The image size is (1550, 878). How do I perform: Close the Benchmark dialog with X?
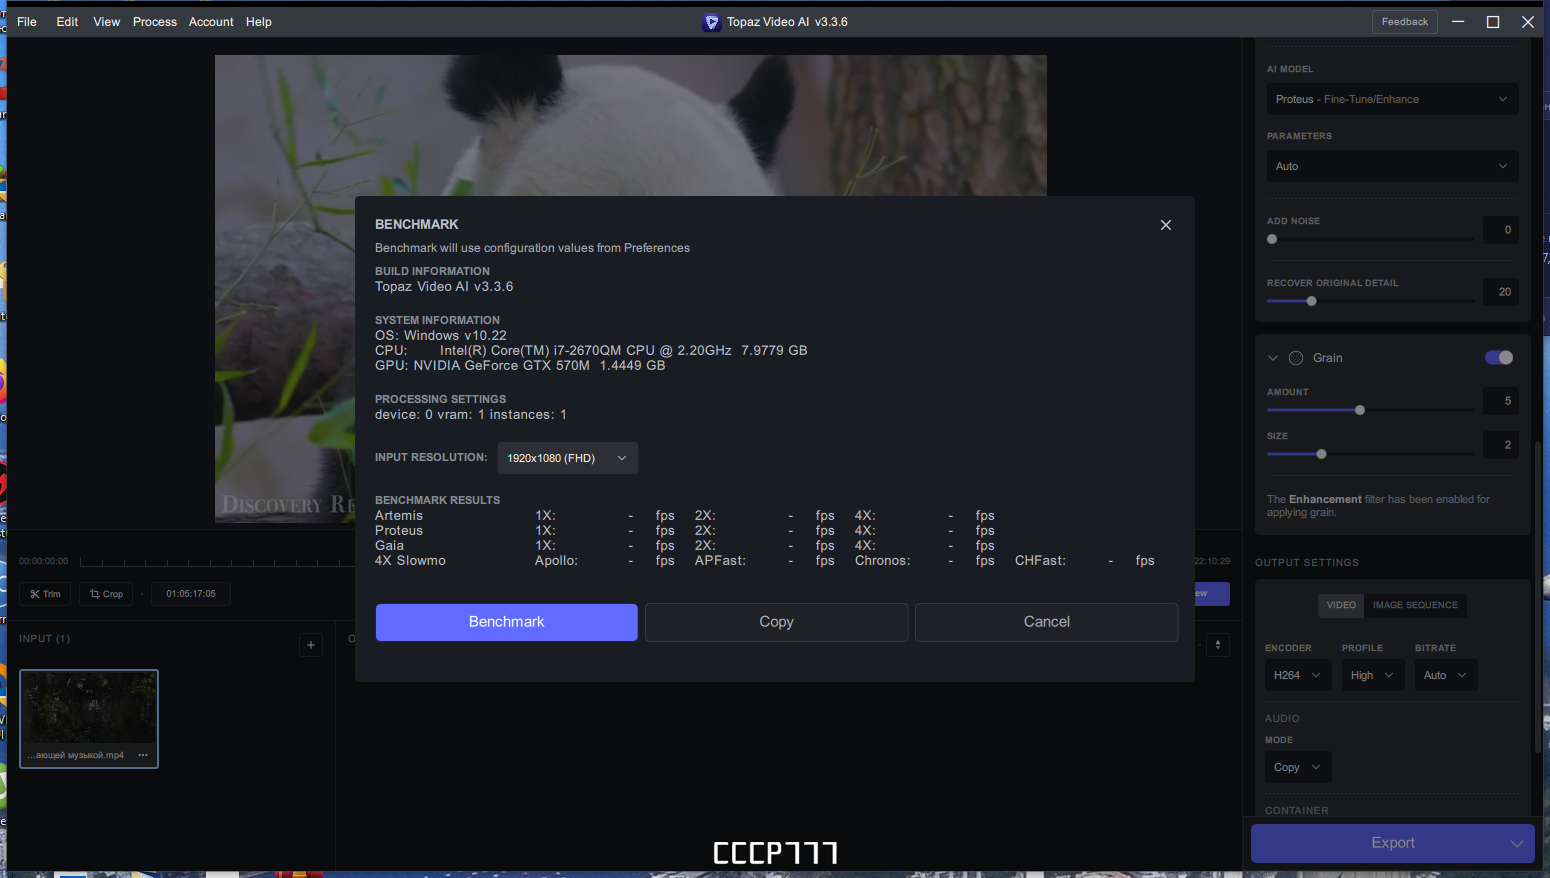point(1165,225)
